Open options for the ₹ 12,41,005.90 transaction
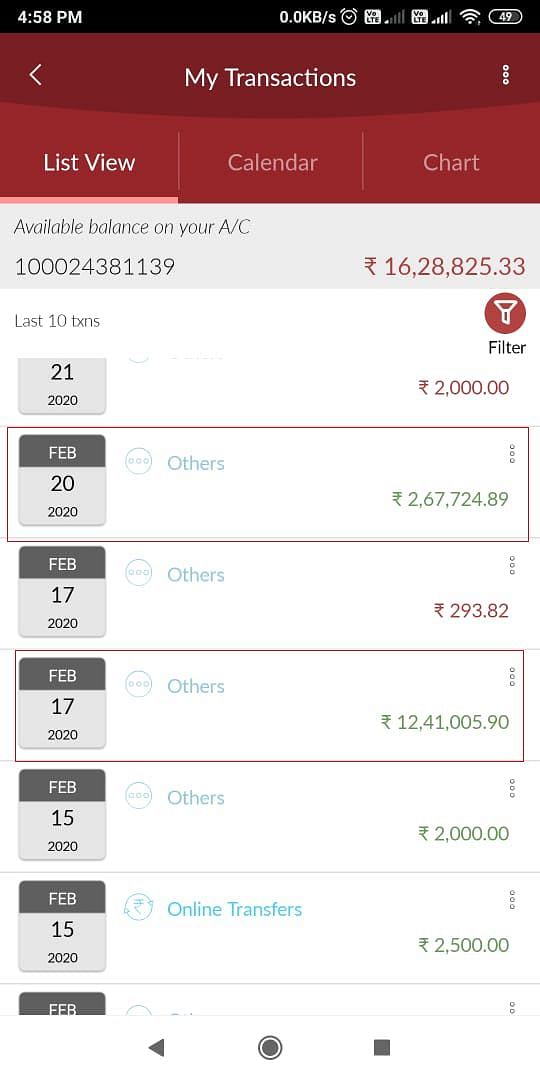 (512, 676)
